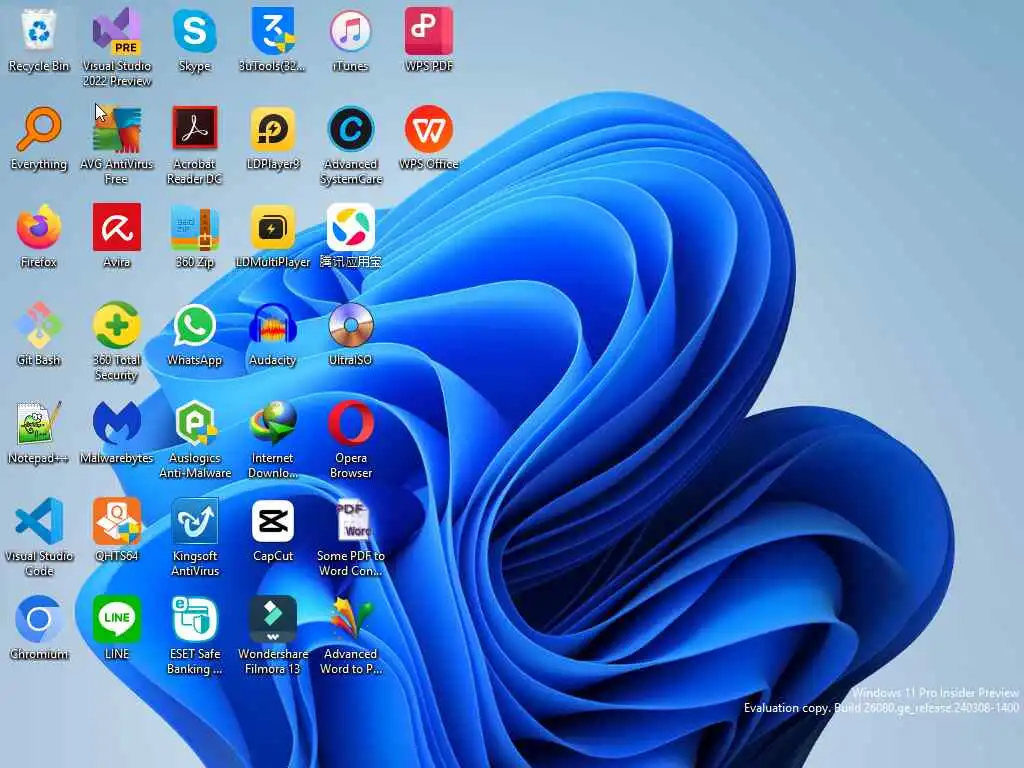Click the iTunes icon

(x=351, y=31)
